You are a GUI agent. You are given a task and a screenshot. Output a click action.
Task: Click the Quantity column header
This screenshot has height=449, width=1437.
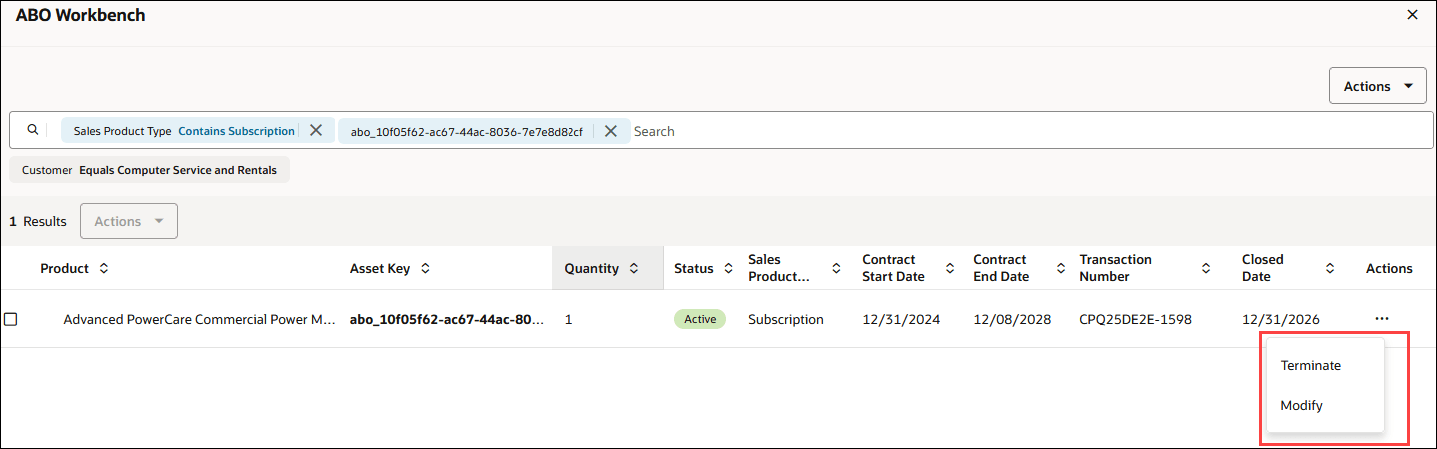click(x=607, y=268)
